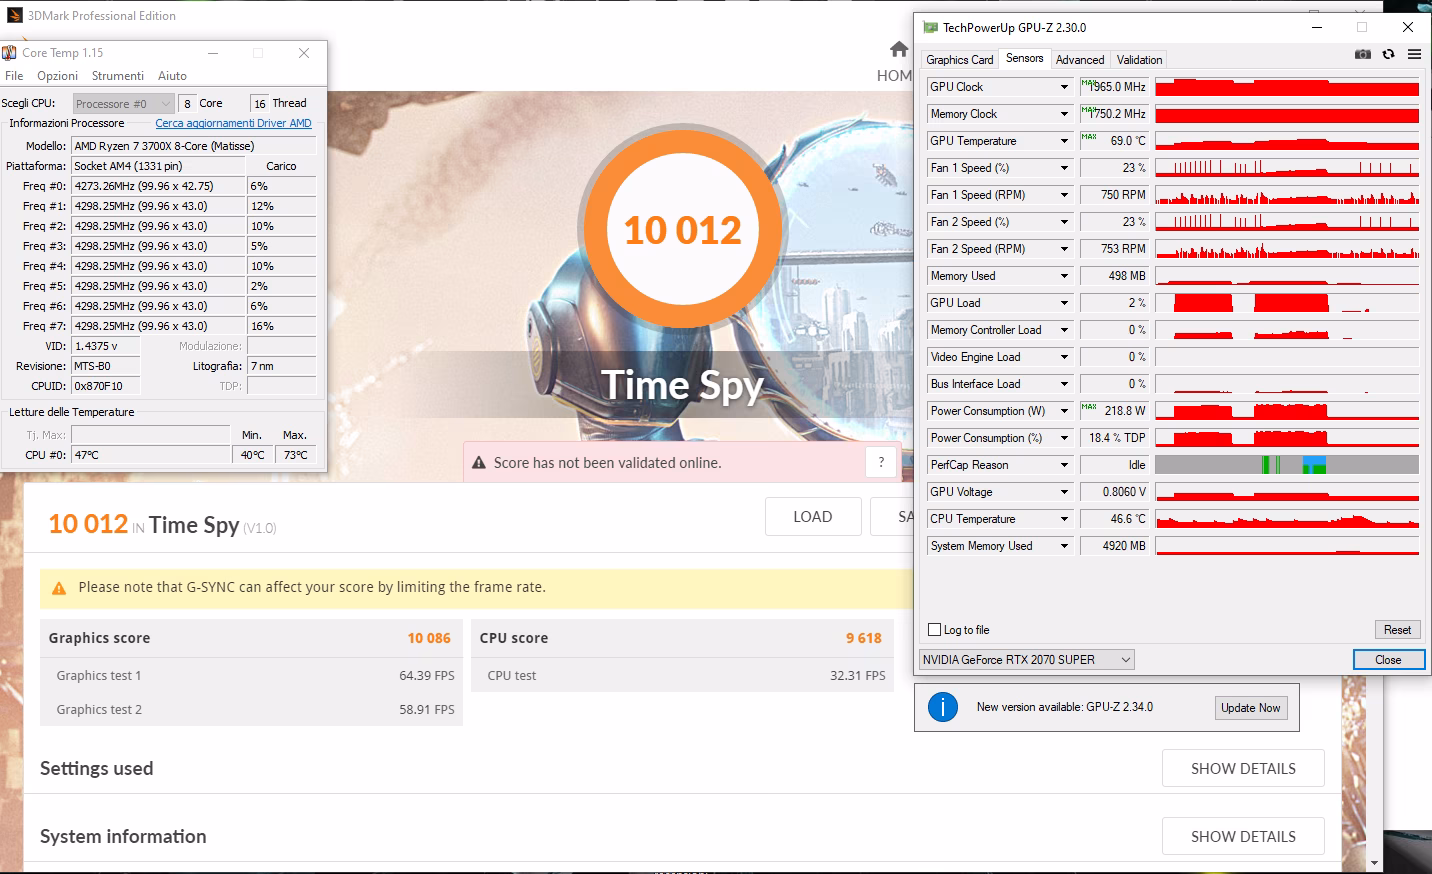The width and height of the screenshot is (1432, 874).
Task: Open the GPU Load sensor dropdown
Action: coord(1064,303)
